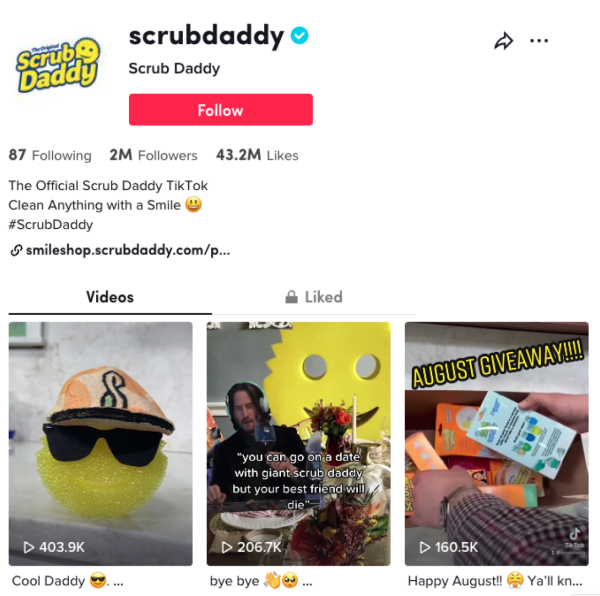
Task: Open the three-dots more options menu
Action: pos(539,41)
